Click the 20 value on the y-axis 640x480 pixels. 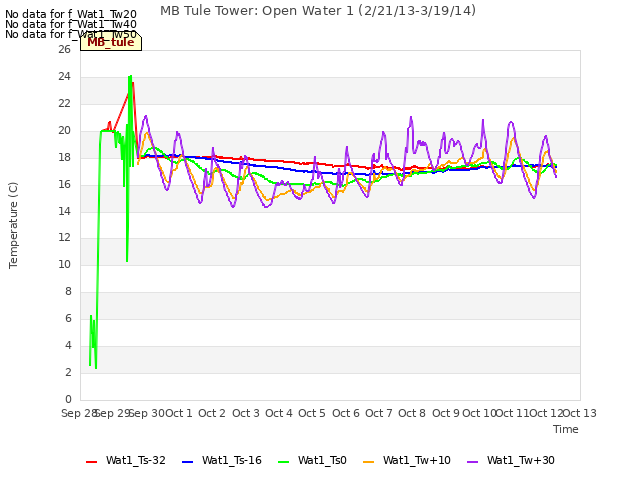click(64, 130)
